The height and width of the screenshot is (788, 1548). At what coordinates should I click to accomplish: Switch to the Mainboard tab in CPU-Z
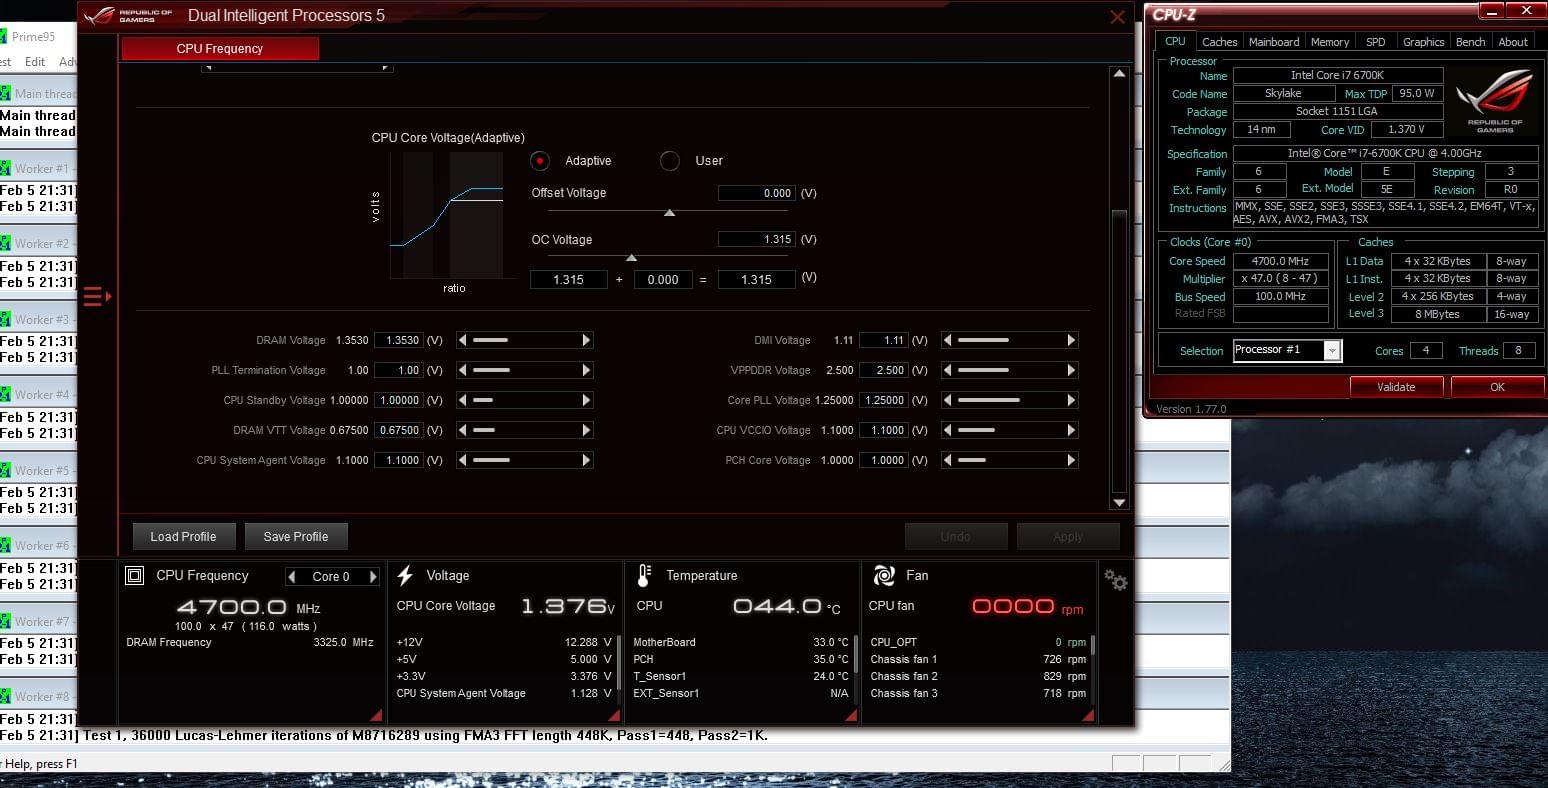(x=1274, y=42)
